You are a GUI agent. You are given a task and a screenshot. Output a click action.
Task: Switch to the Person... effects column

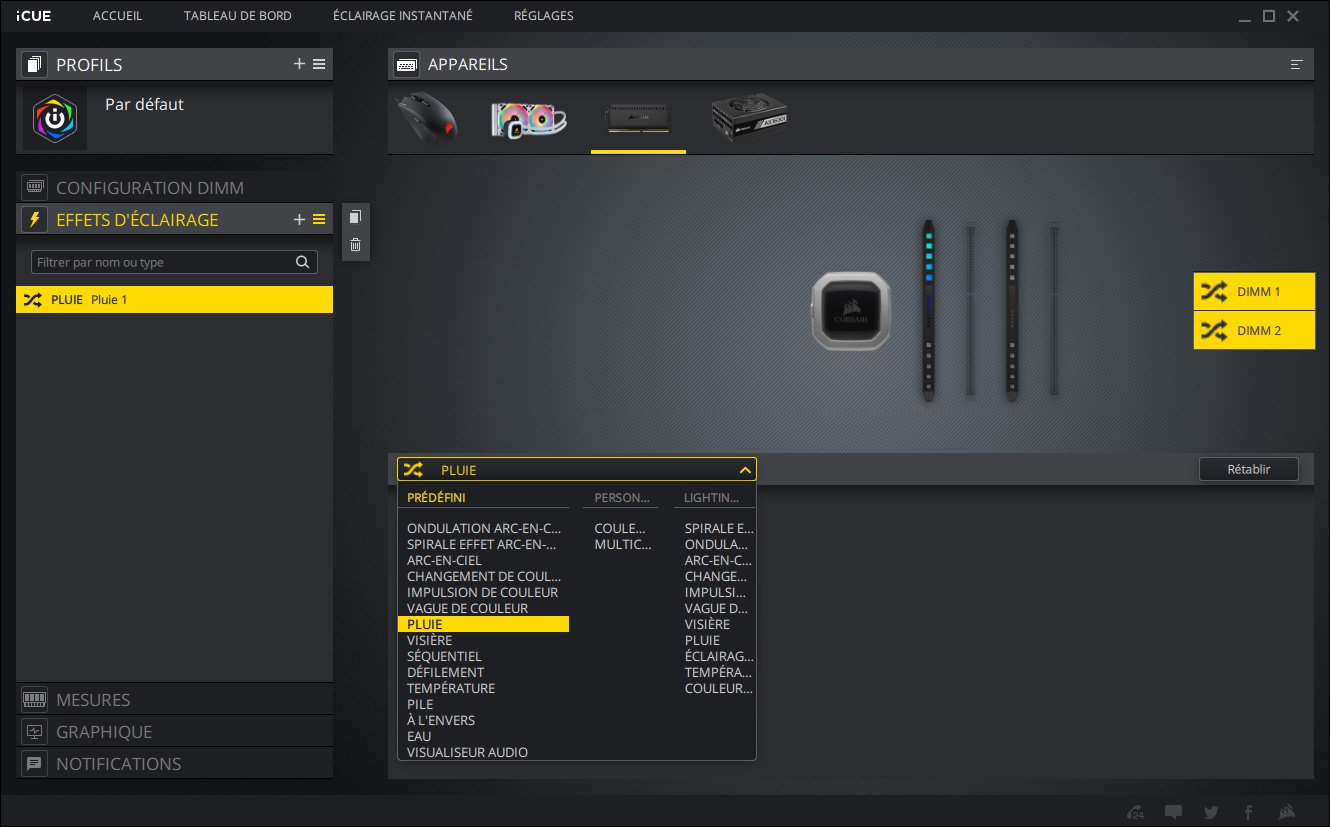point(622,497)
